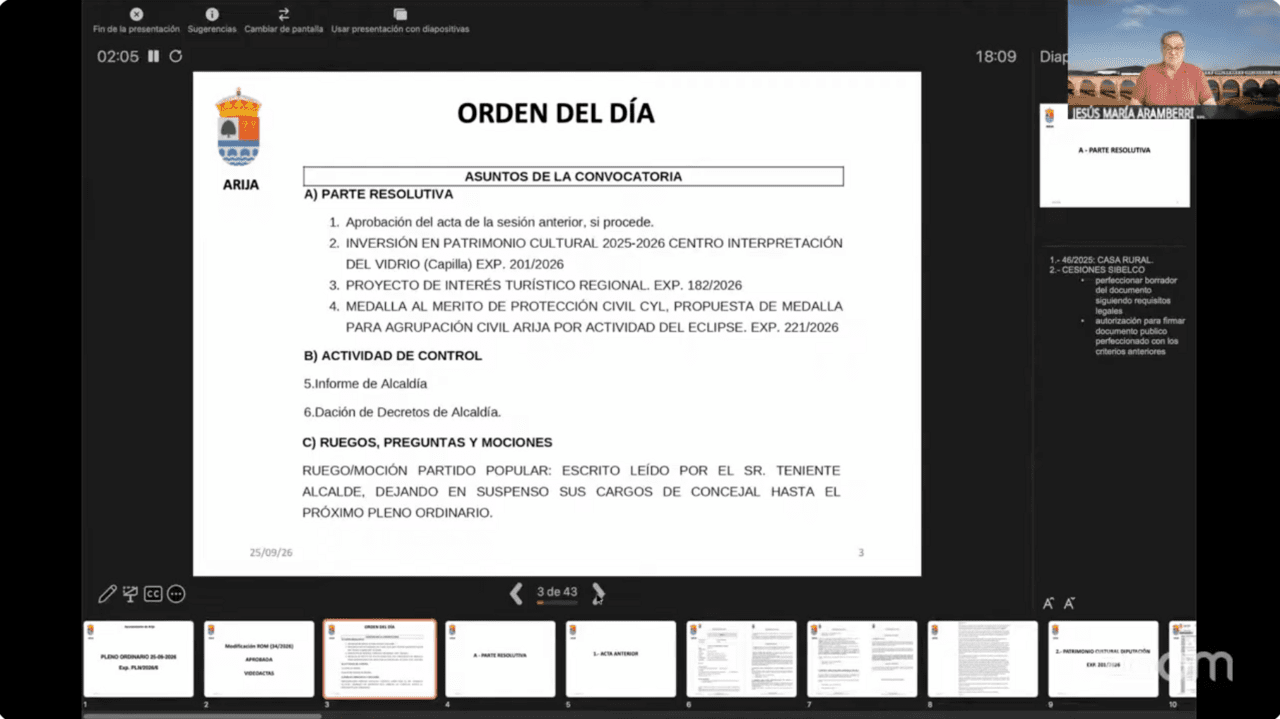Select slide 9 thumbnail Patrimonio Cultural Diputación
This screenshot has height=719, width=1280.
pos(1103,659)
